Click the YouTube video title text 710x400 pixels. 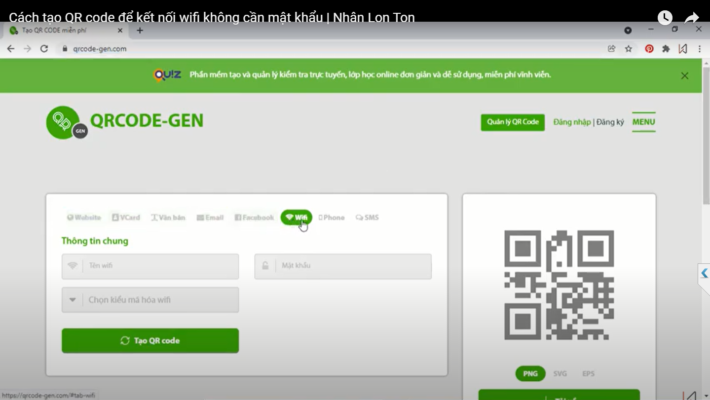pyautogui.click(x=211, y=17)
